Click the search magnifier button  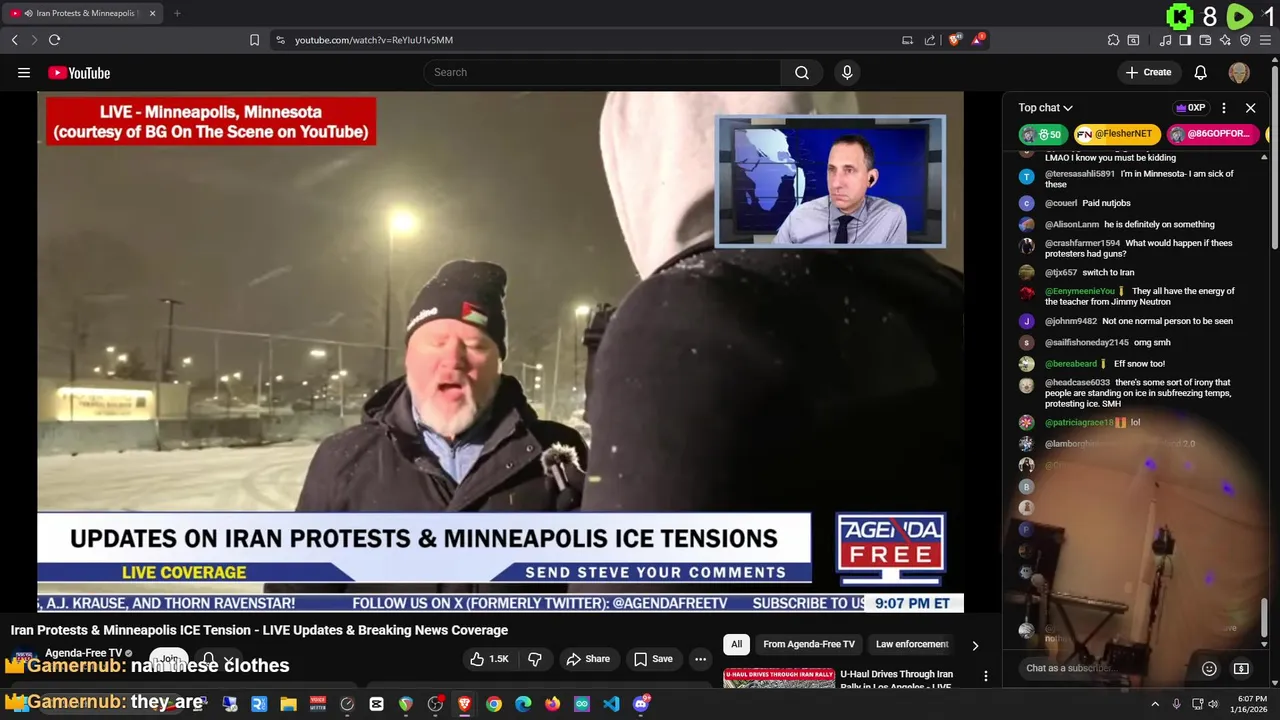point(802,72)
